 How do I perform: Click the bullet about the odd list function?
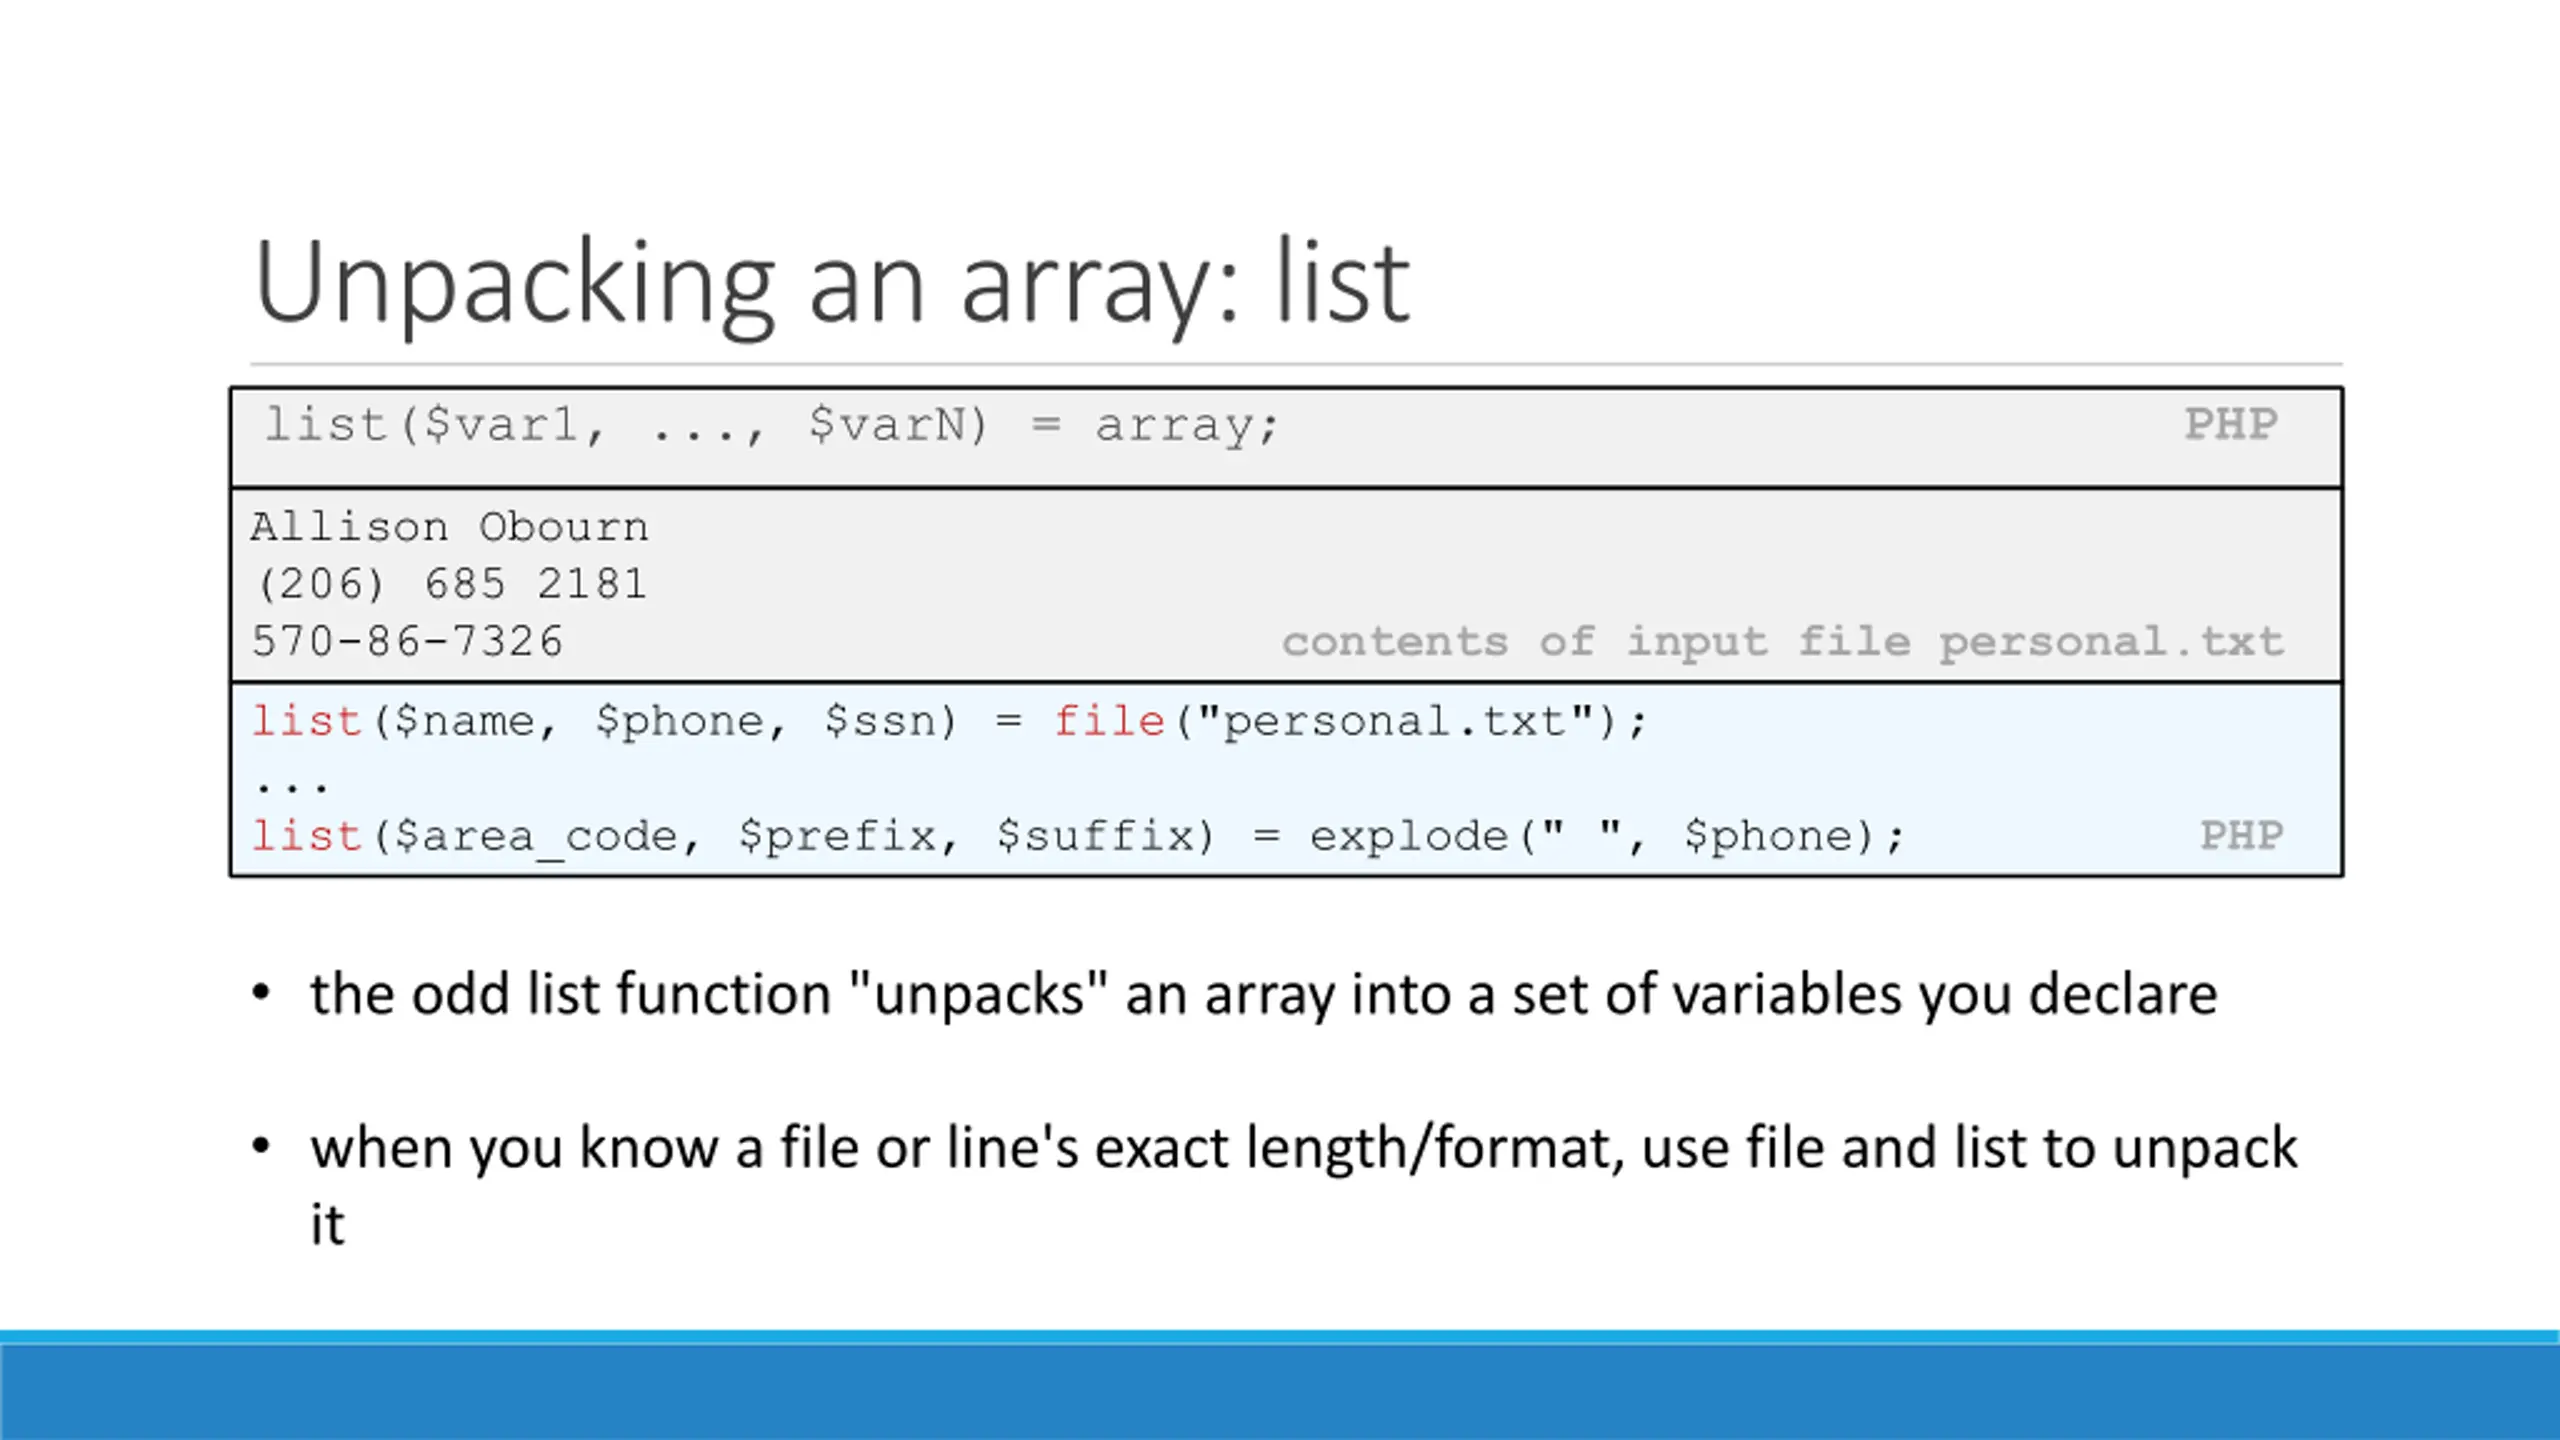coord(1264,995)
